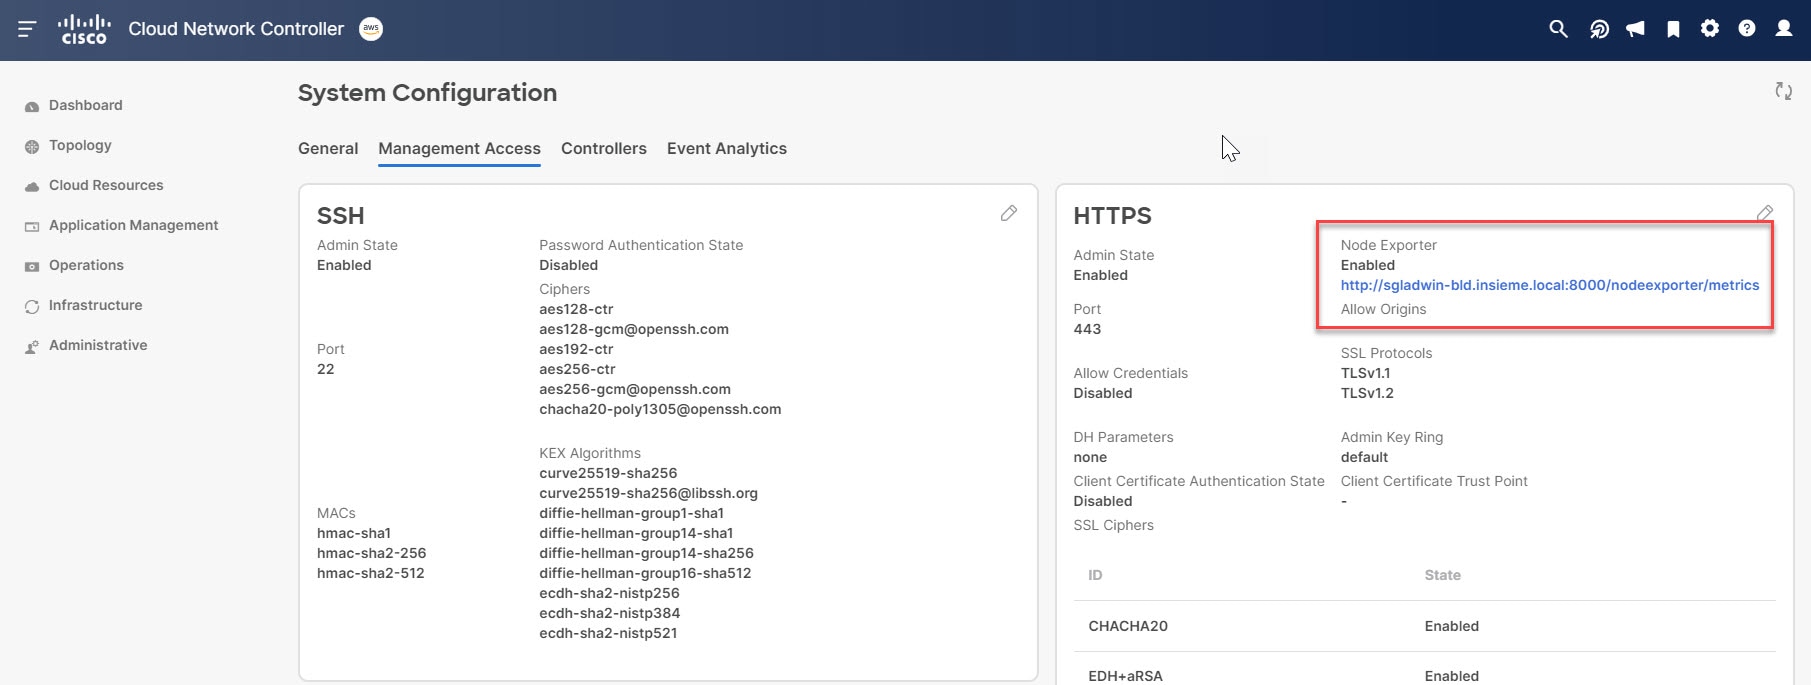Image resolution: width=1811 pixels, height=685 pixels.
Task: Open the user profile icon
Action: [x=1784, y=29]
